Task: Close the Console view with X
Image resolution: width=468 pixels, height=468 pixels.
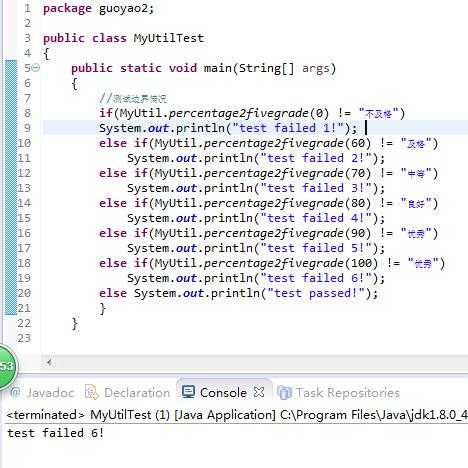Action: click(x=259, y=392)
